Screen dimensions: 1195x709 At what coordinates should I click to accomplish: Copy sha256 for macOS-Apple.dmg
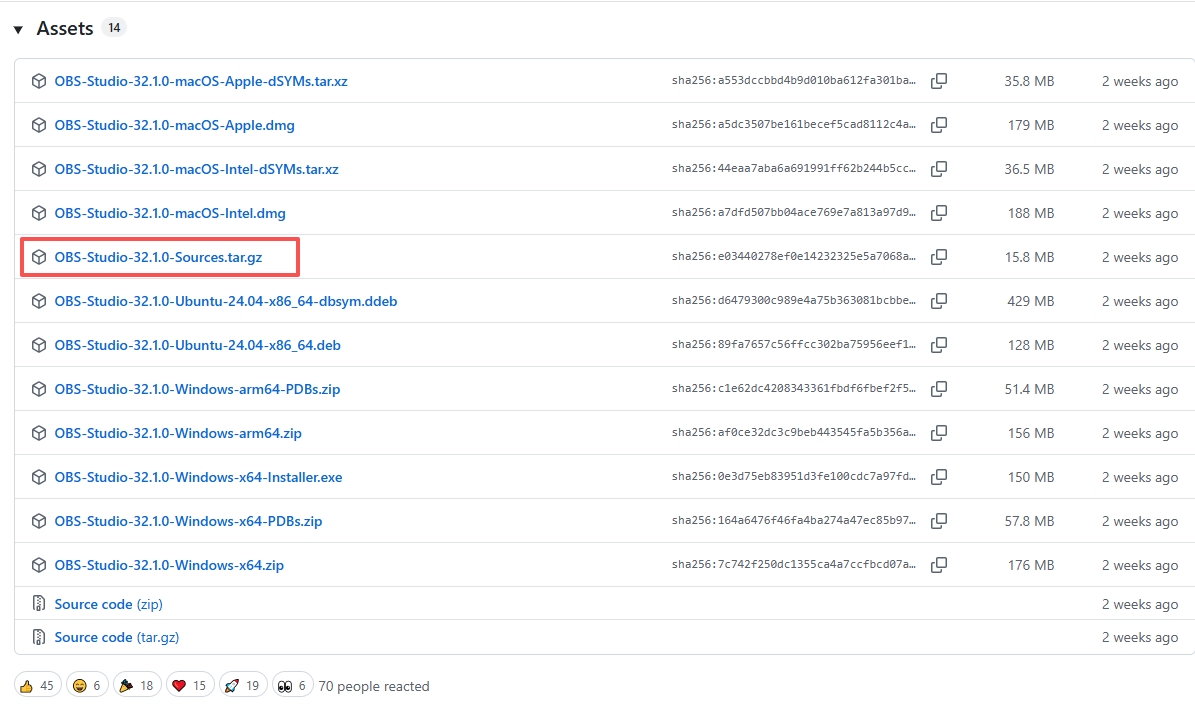pyautogui.click(x=939, y=125)
